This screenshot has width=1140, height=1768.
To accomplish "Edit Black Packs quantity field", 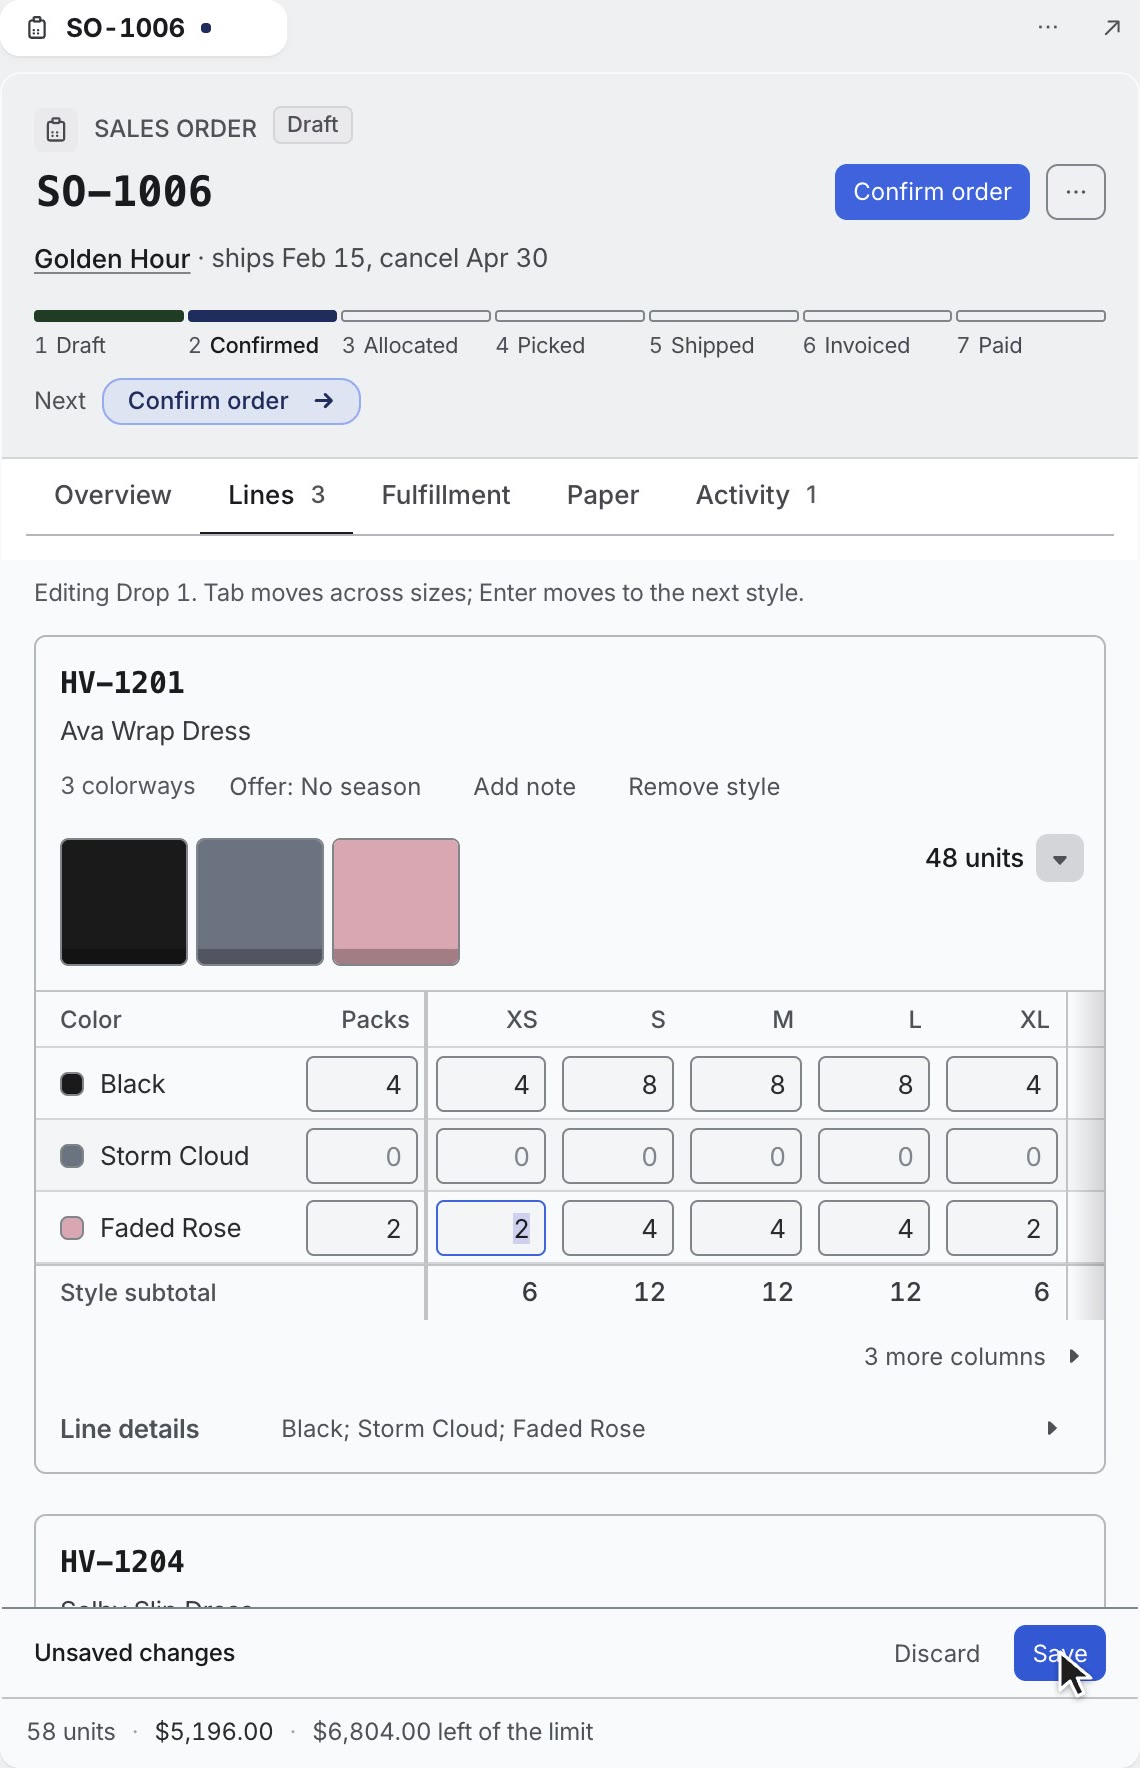I will tap(362, 1084).
